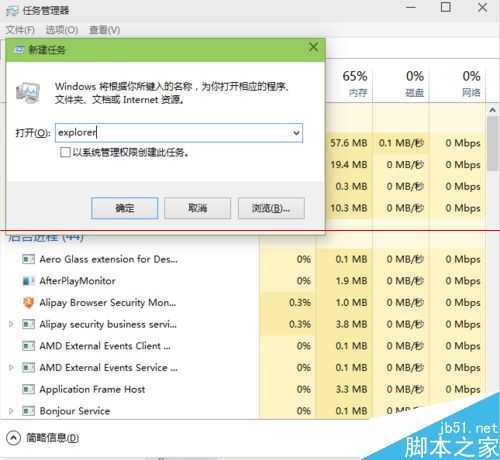Open the 文件(F) menu
This screenshot has width=500, height=460.
(x=20, y=30)
